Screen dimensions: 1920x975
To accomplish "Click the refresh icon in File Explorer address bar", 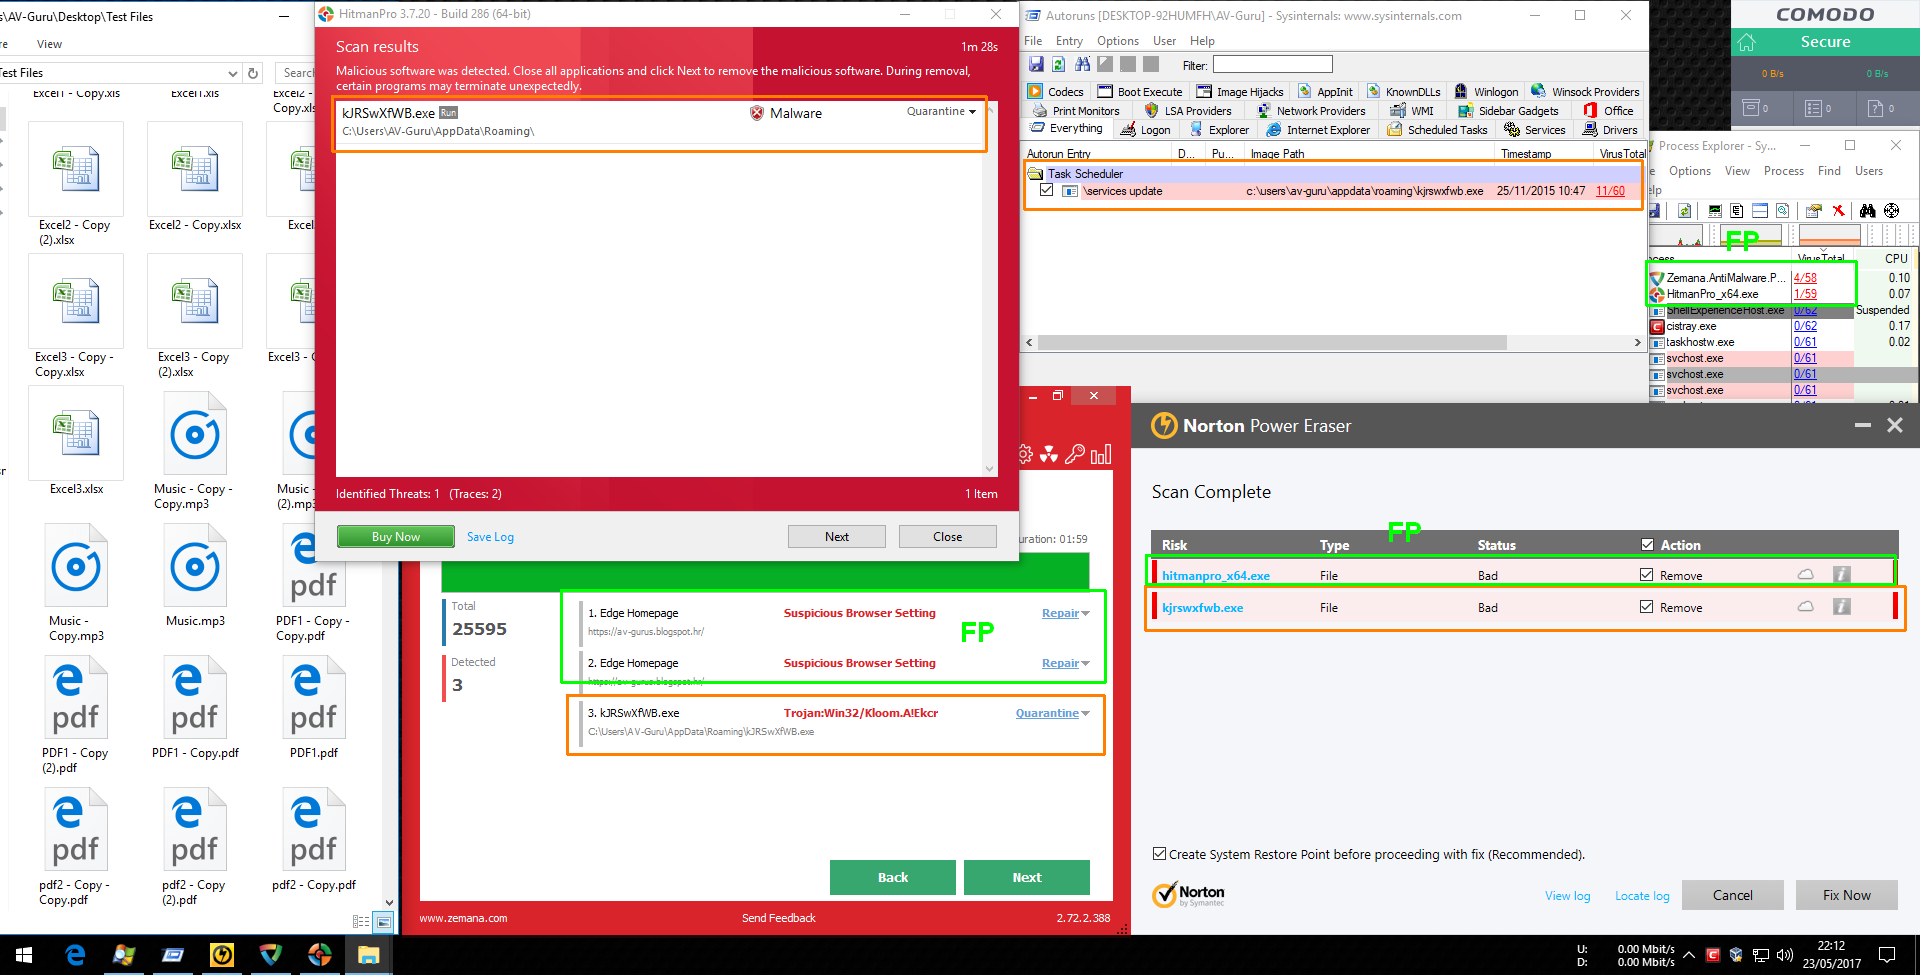I will tap(253, 73).
